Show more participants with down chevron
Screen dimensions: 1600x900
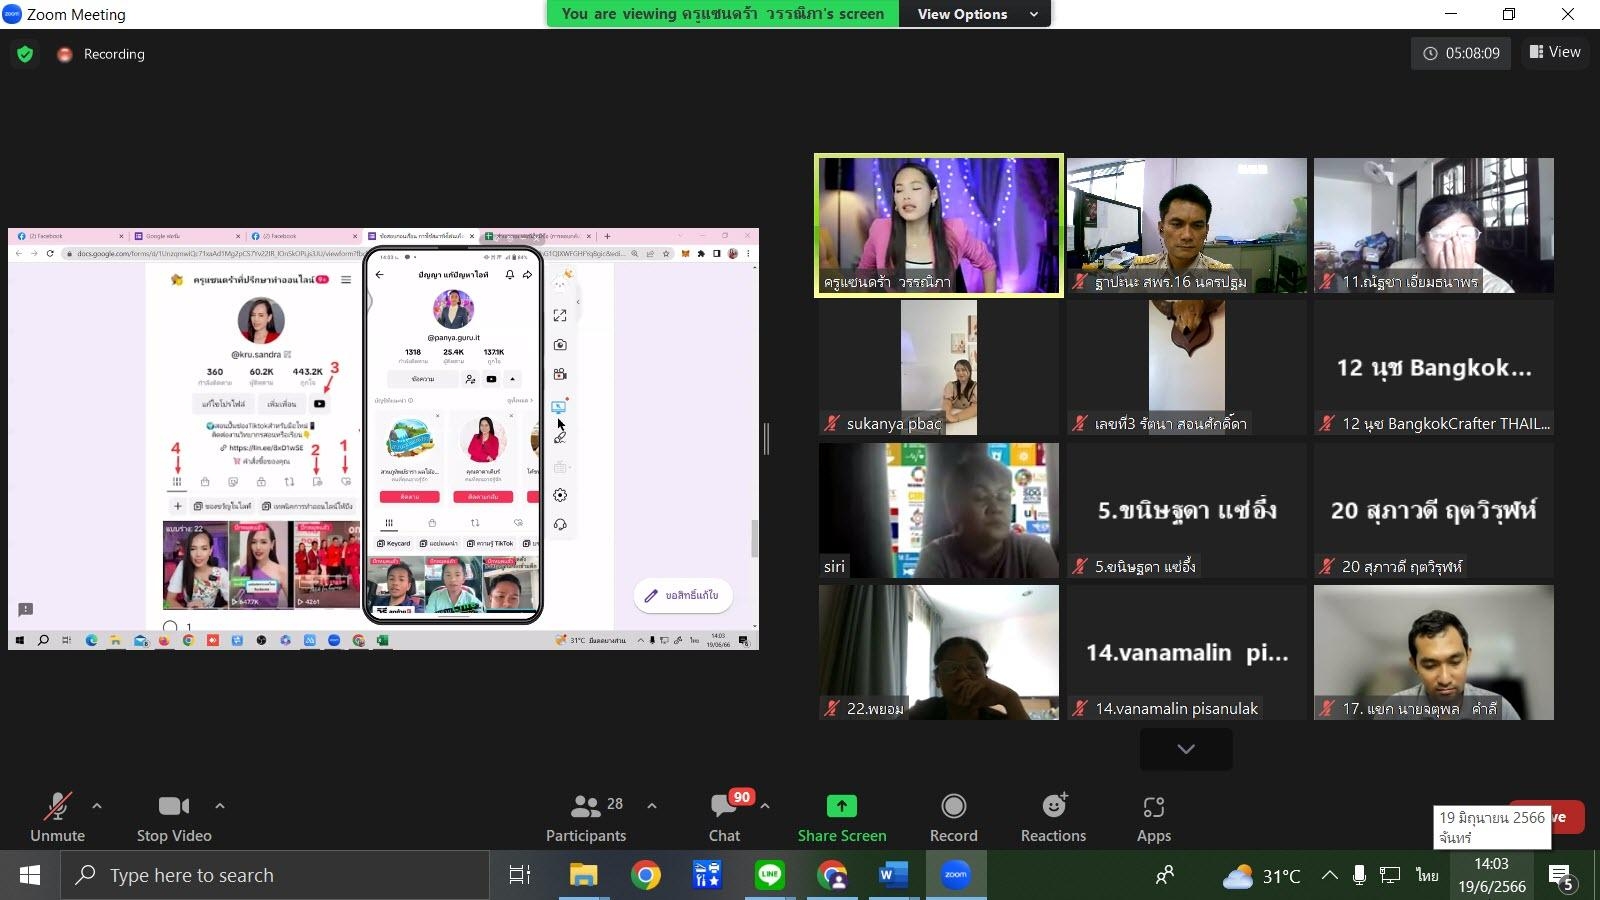click(1186, 749)
